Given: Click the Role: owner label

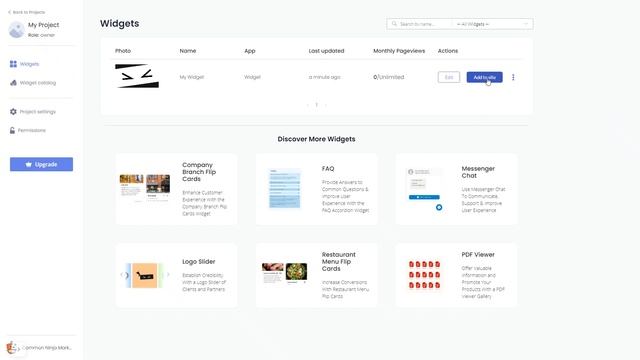Looking at the screenshot, I should [41, 35].
